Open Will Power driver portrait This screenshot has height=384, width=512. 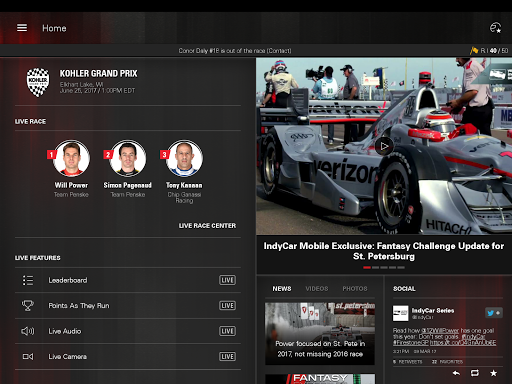(x=71, y=158)
